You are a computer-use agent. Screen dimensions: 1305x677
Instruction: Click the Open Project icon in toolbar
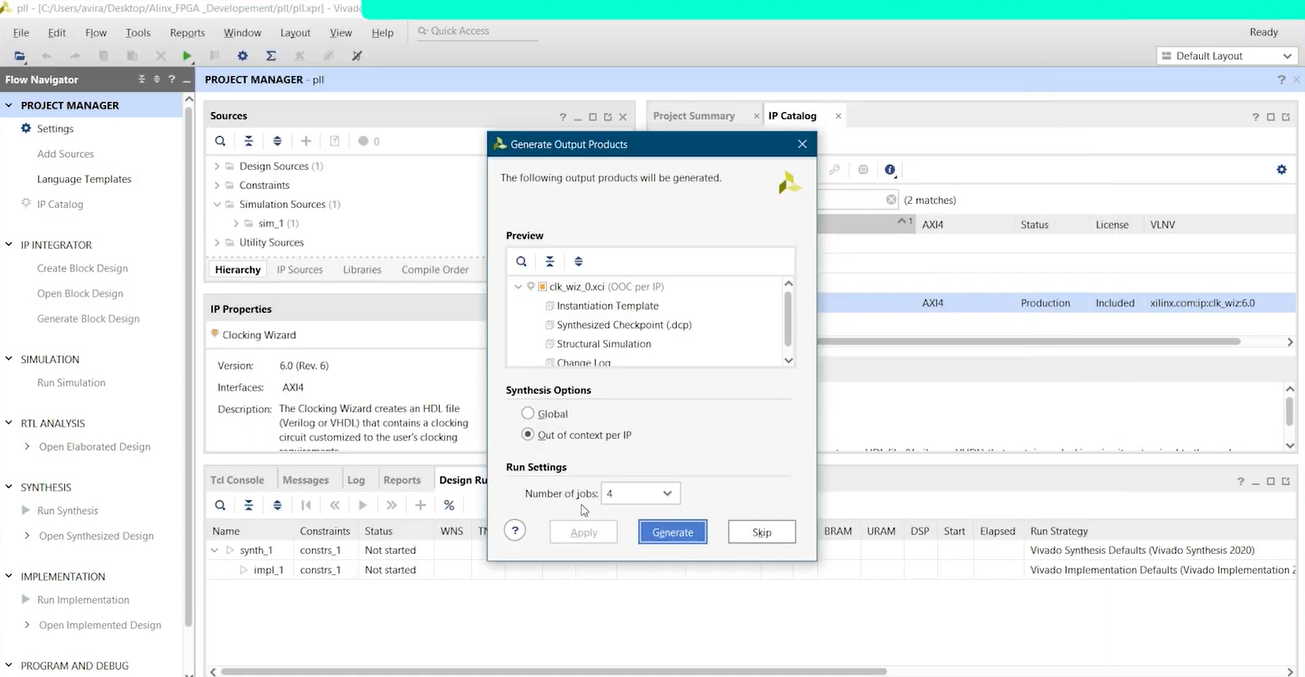(x=19, y=56)
